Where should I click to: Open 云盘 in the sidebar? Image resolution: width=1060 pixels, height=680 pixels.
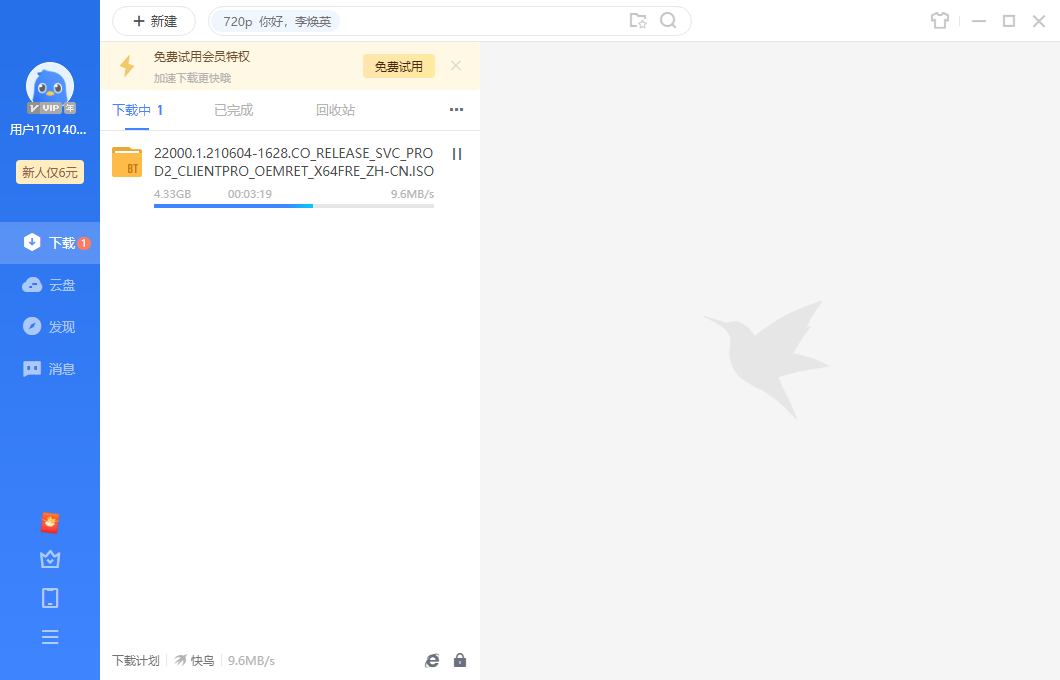[x=50, y=285]
